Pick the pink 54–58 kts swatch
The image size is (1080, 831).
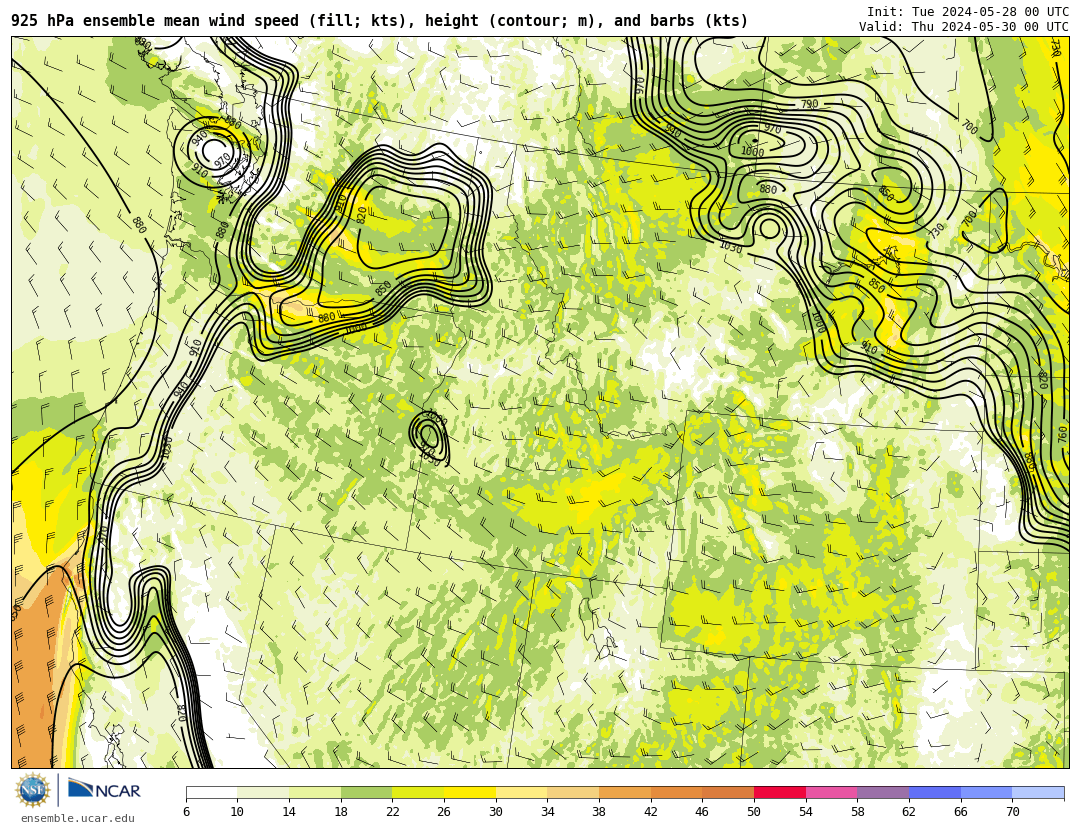pyautogui.click(x=831, y=792)
